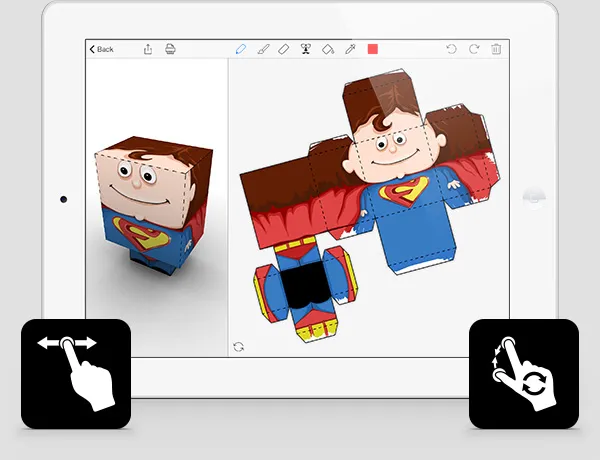This screenshot has width=600, height=460.
Task: Open the sticker face/moustache tool
Action: click(x=305, y=49)
